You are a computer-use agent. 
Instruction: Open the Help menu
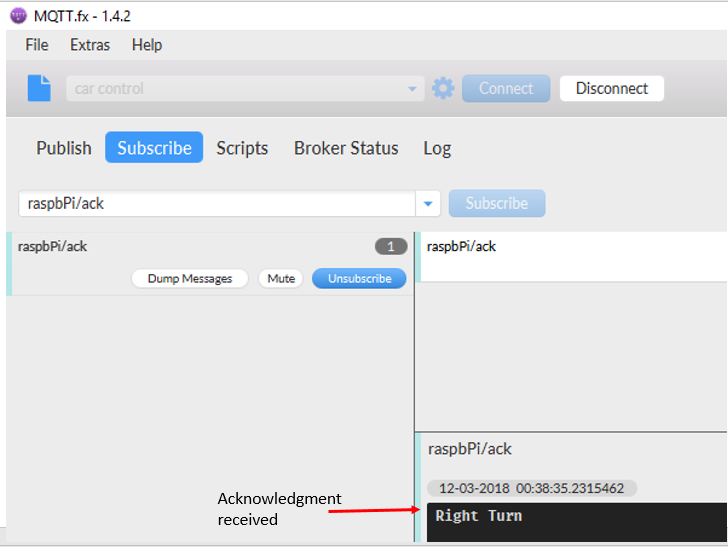click(x=147, y=45)
